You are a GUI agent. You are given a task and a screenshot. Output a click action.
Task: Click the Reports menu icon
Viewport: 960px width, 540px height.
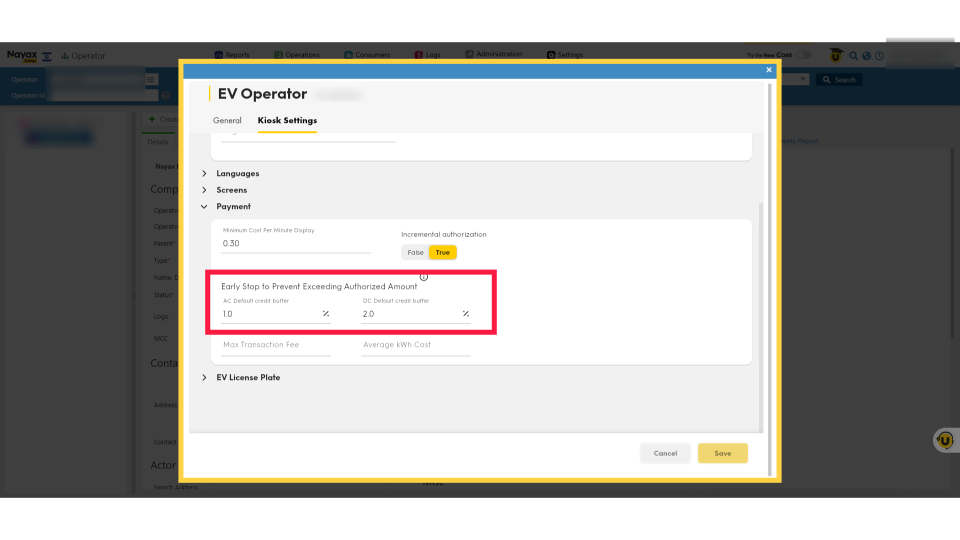(219, 55)
